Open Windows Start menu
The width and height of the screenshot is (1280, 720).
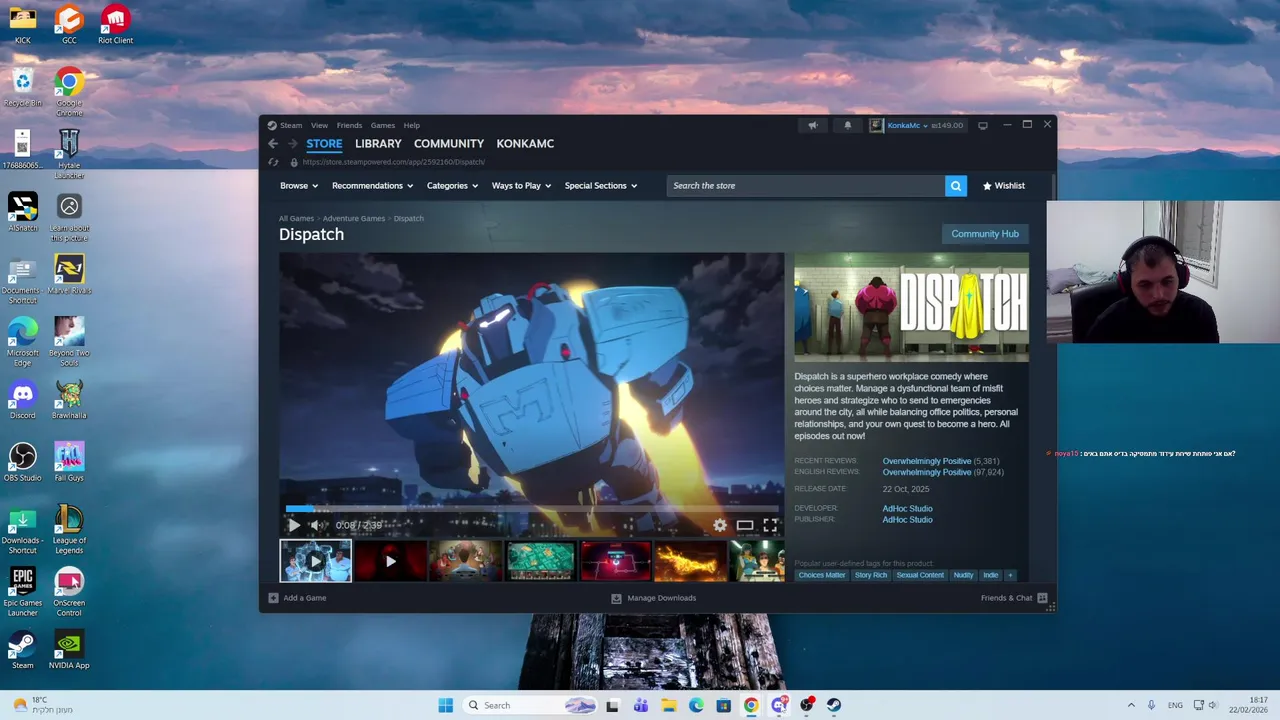point(445,705)
